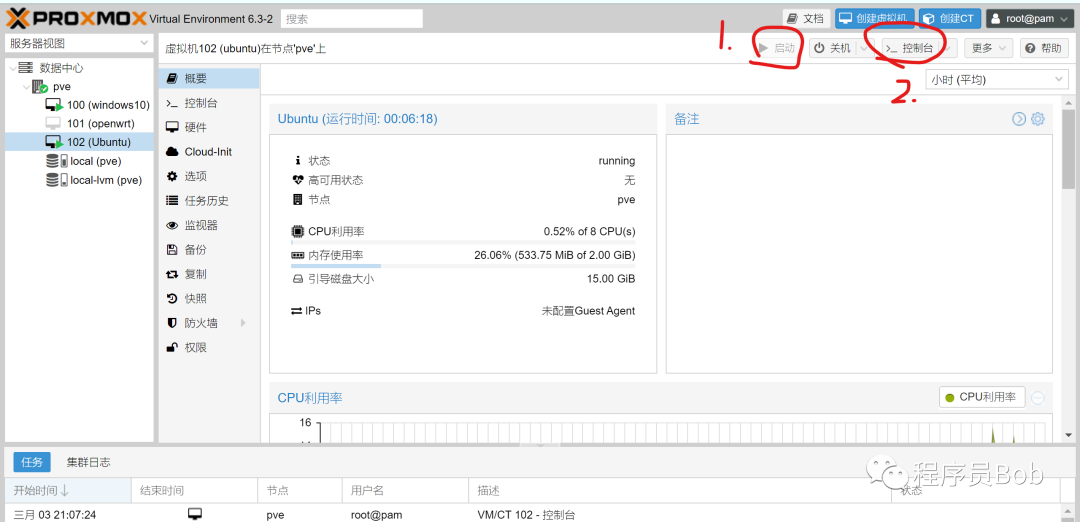Open the top toolbar 控制台 console button
1080x522 pixels.
click(911, 48)
